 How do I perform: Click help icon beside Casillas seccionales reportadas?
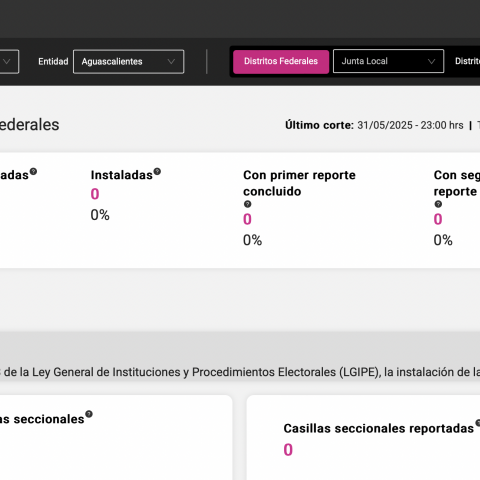478,423
